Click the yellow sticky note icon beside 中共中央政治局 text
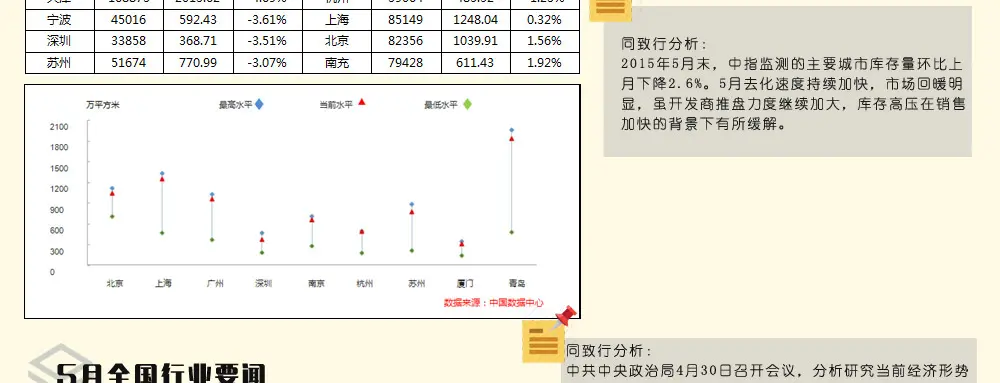Image resolution: width=1000 pixels, height=383 pixels. pos(543,342)
